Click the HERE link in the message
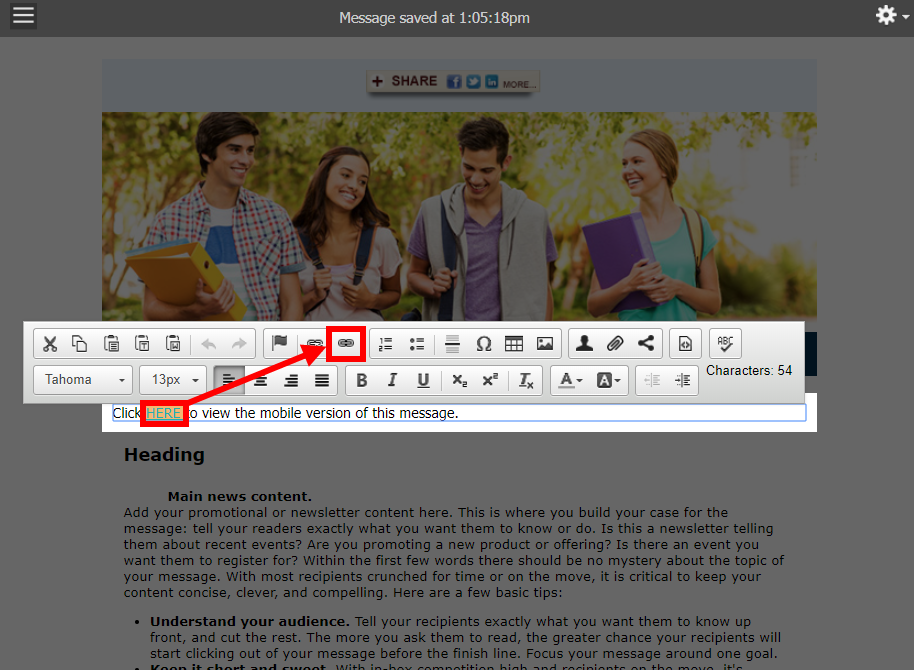The height and width of the screenshot is (670, 914). point(164,413)
